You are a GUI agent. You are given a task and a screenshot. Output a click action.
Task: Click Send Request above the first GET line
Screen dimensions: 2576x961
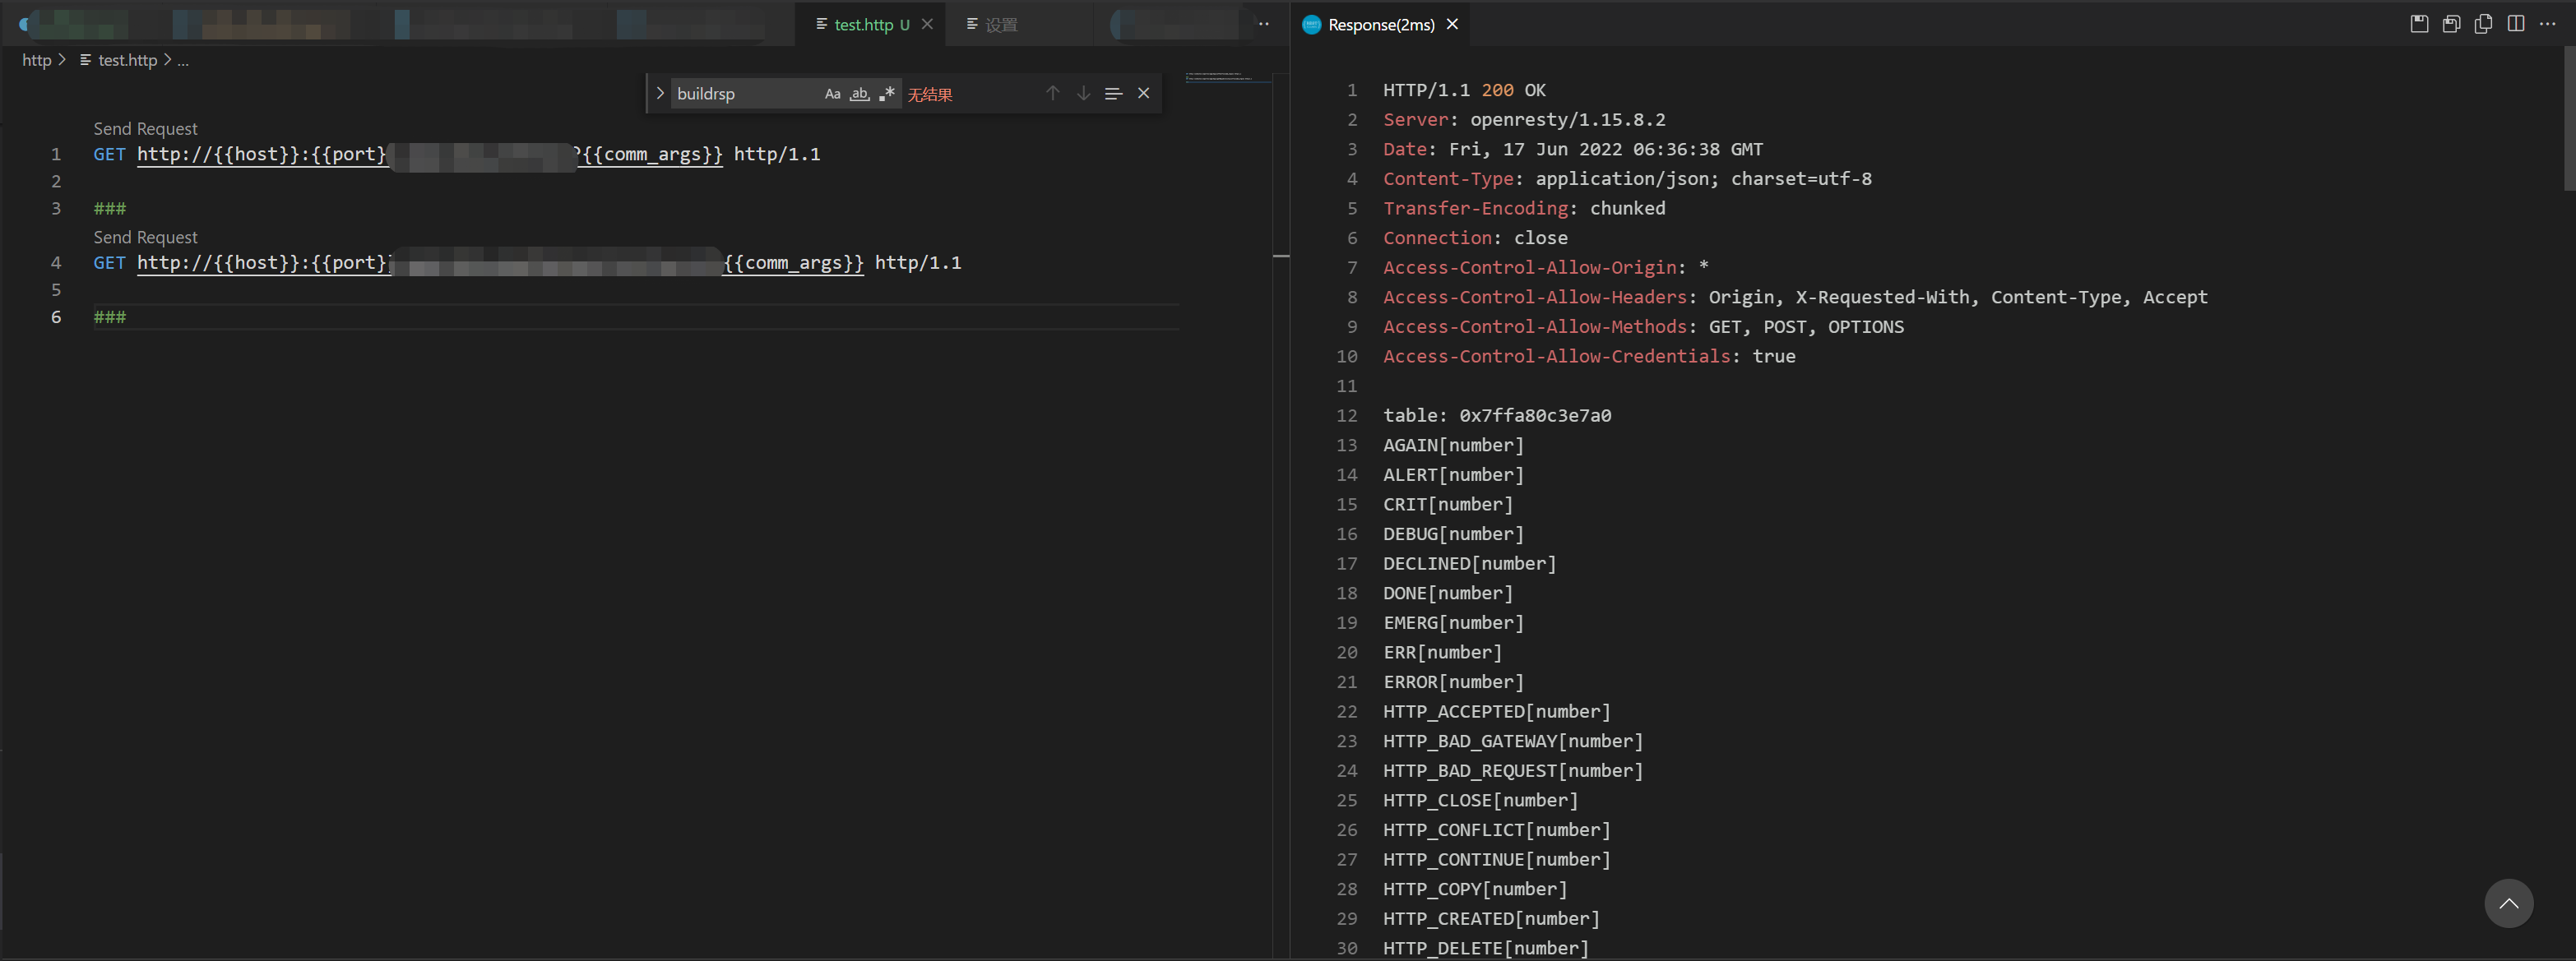[x=145, y=128]
